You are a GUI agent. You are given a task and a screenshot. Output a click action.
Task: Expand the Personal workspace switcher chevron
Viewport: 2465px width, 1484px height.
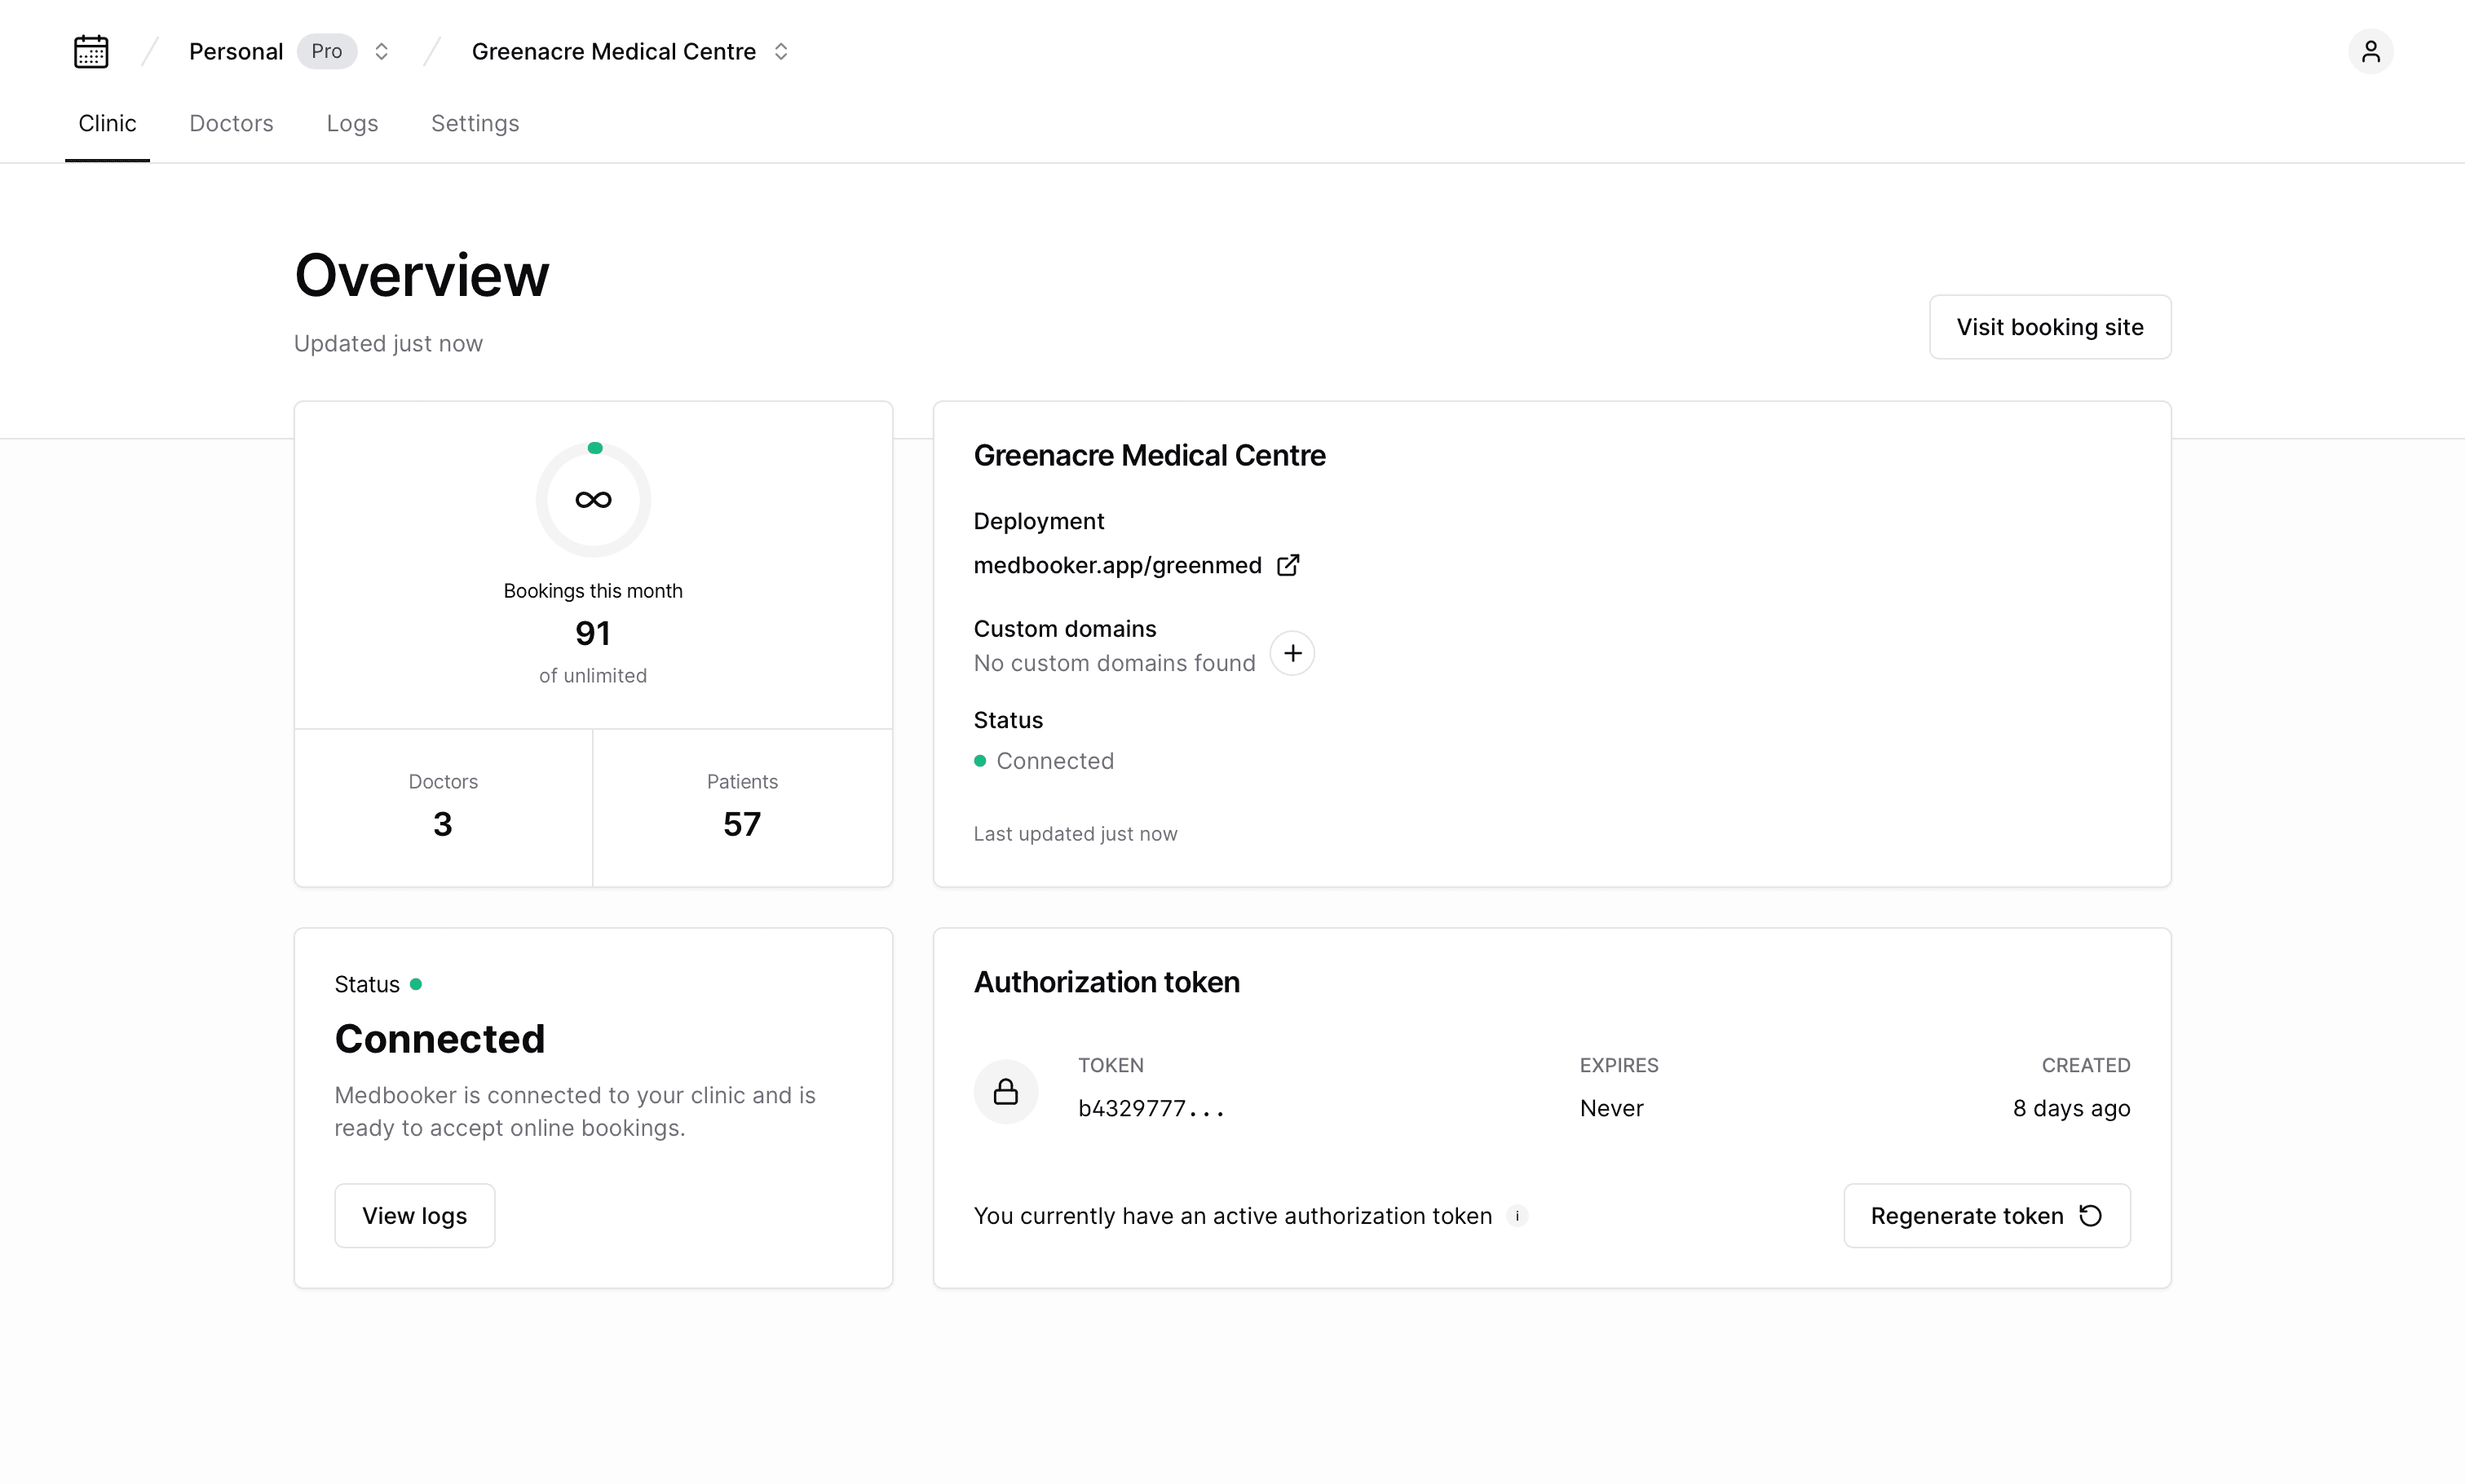pos(381,51)
